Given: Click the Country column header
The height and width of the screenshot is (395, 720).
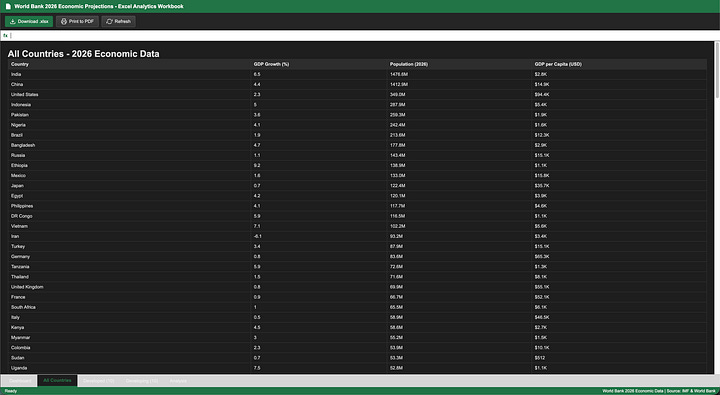Looking at the screenshot, I should 129,64.
